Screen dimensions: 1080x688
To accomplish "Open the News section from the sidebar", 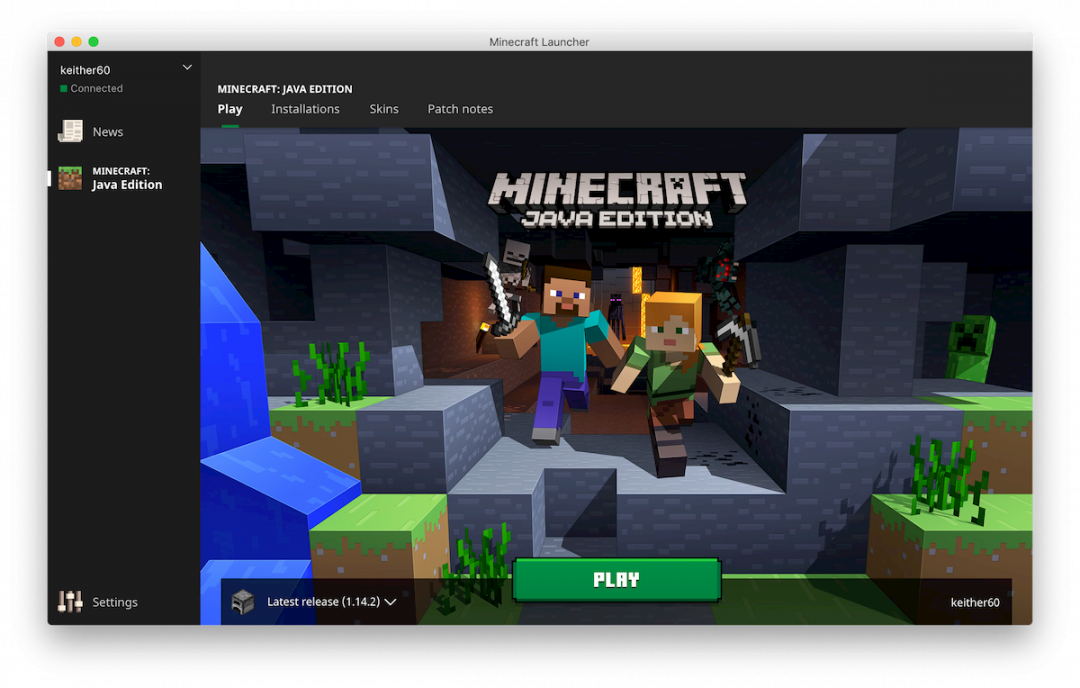I will pyautogui.click(x=105, y=131).
